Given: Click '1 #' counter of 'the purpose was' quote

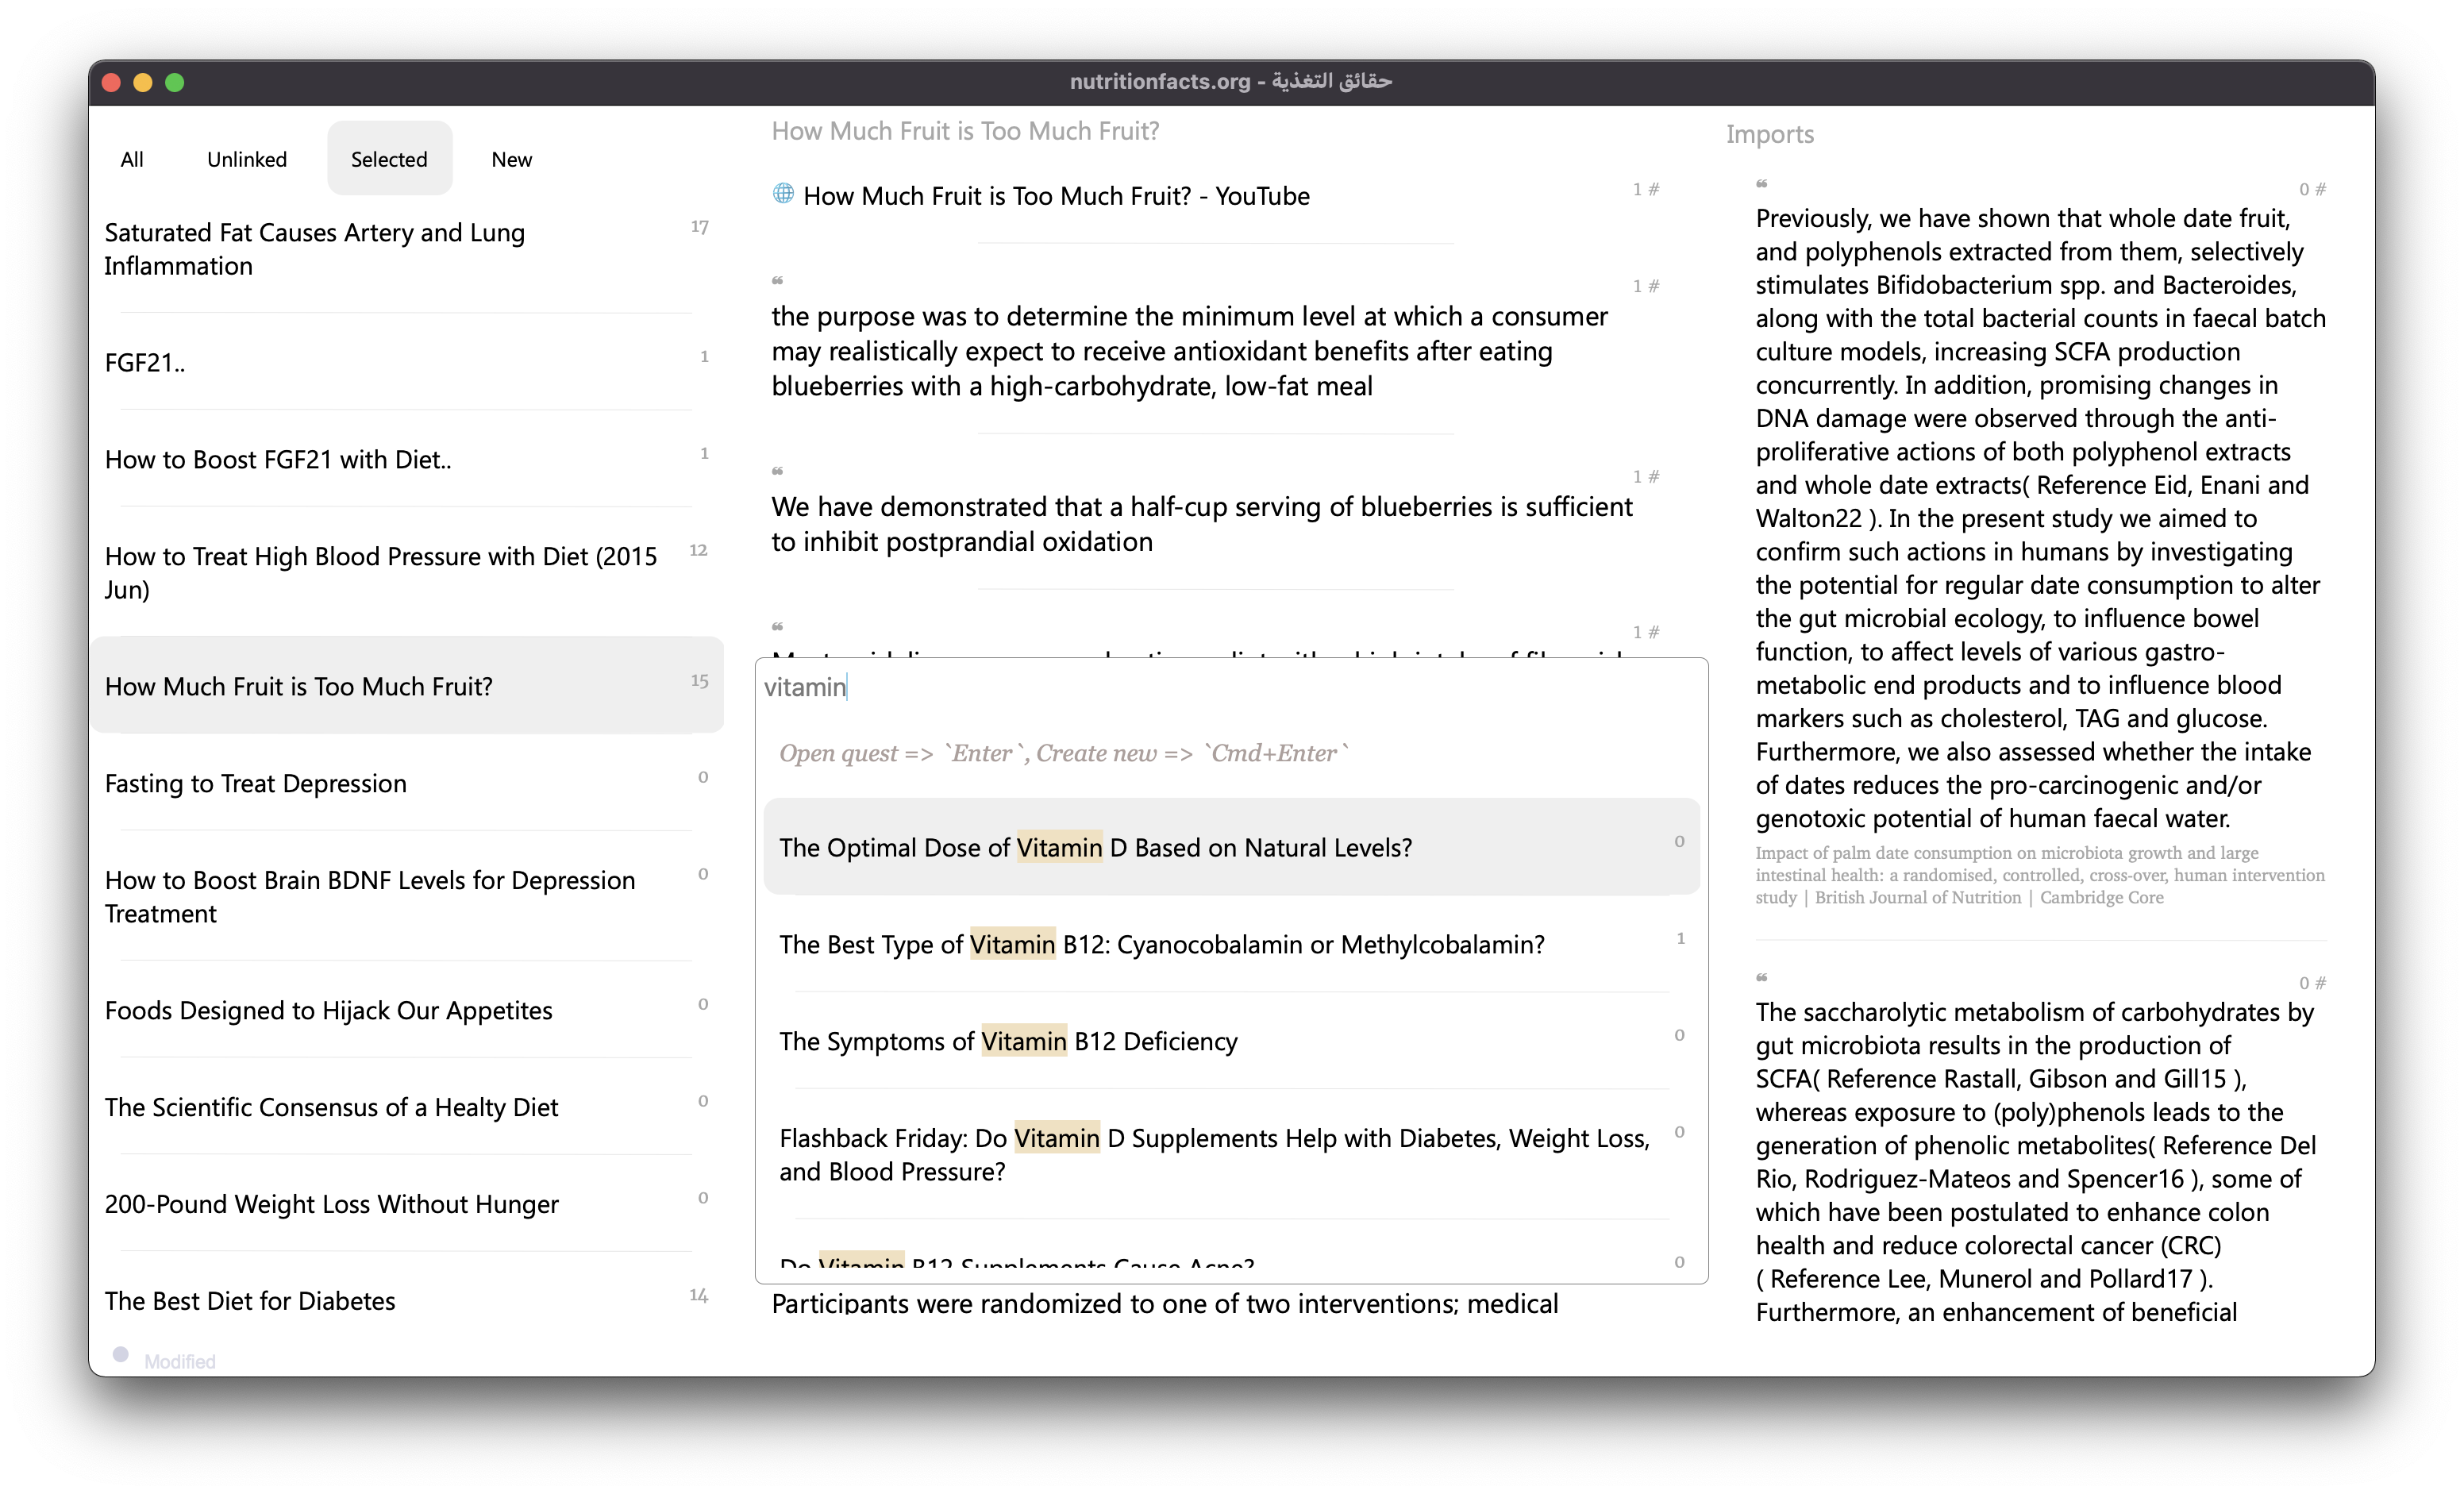Looking at the screenshot, I should pyautogui.click(x=1646, y=286).
